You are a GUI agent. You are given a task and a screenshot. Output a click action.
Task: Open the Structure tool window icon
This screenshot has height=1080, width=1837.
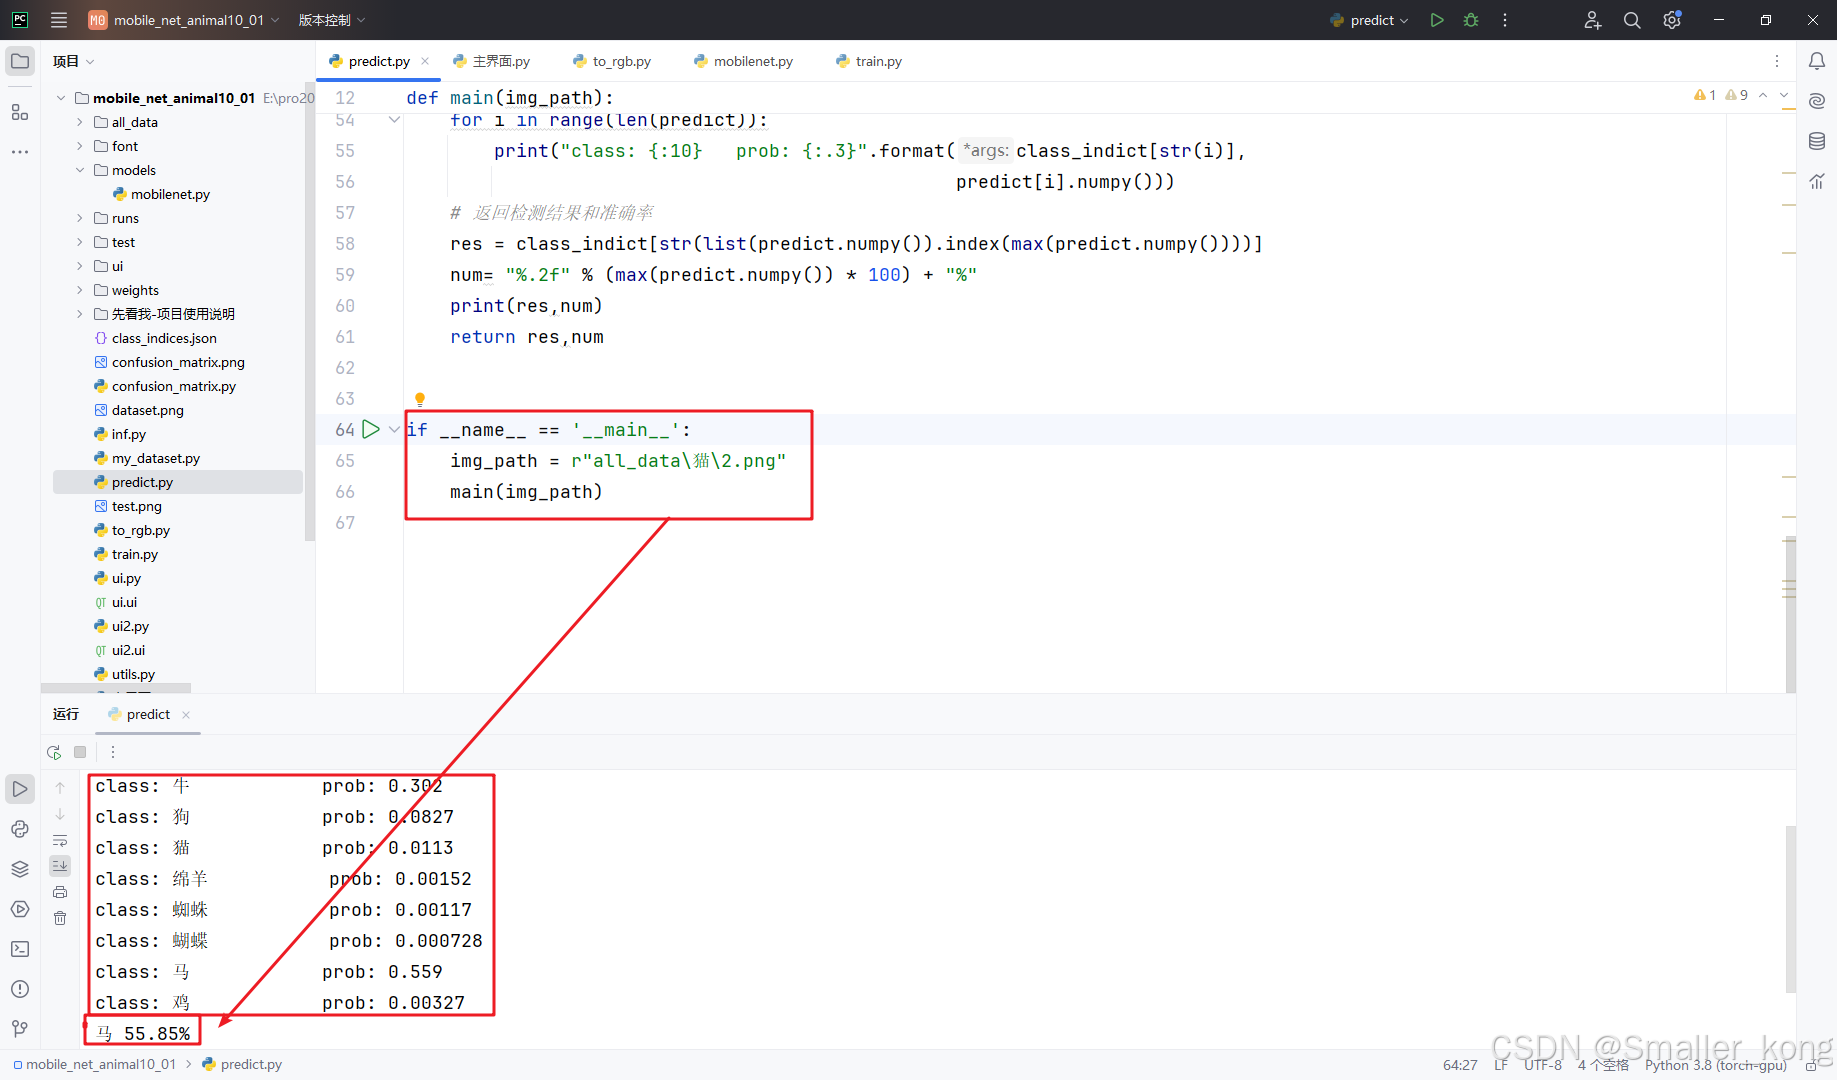click(20, 112)
